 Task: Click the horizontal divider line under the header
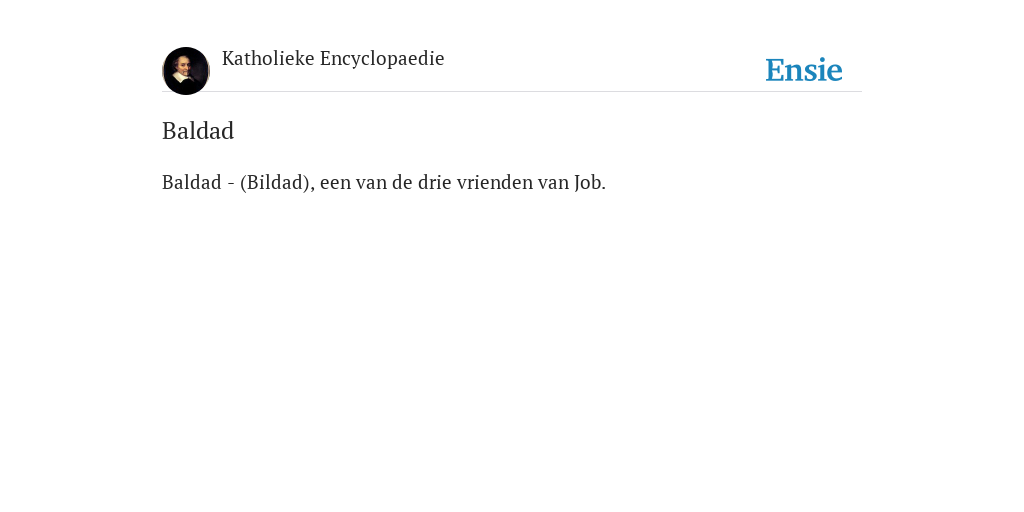point(512,91)
